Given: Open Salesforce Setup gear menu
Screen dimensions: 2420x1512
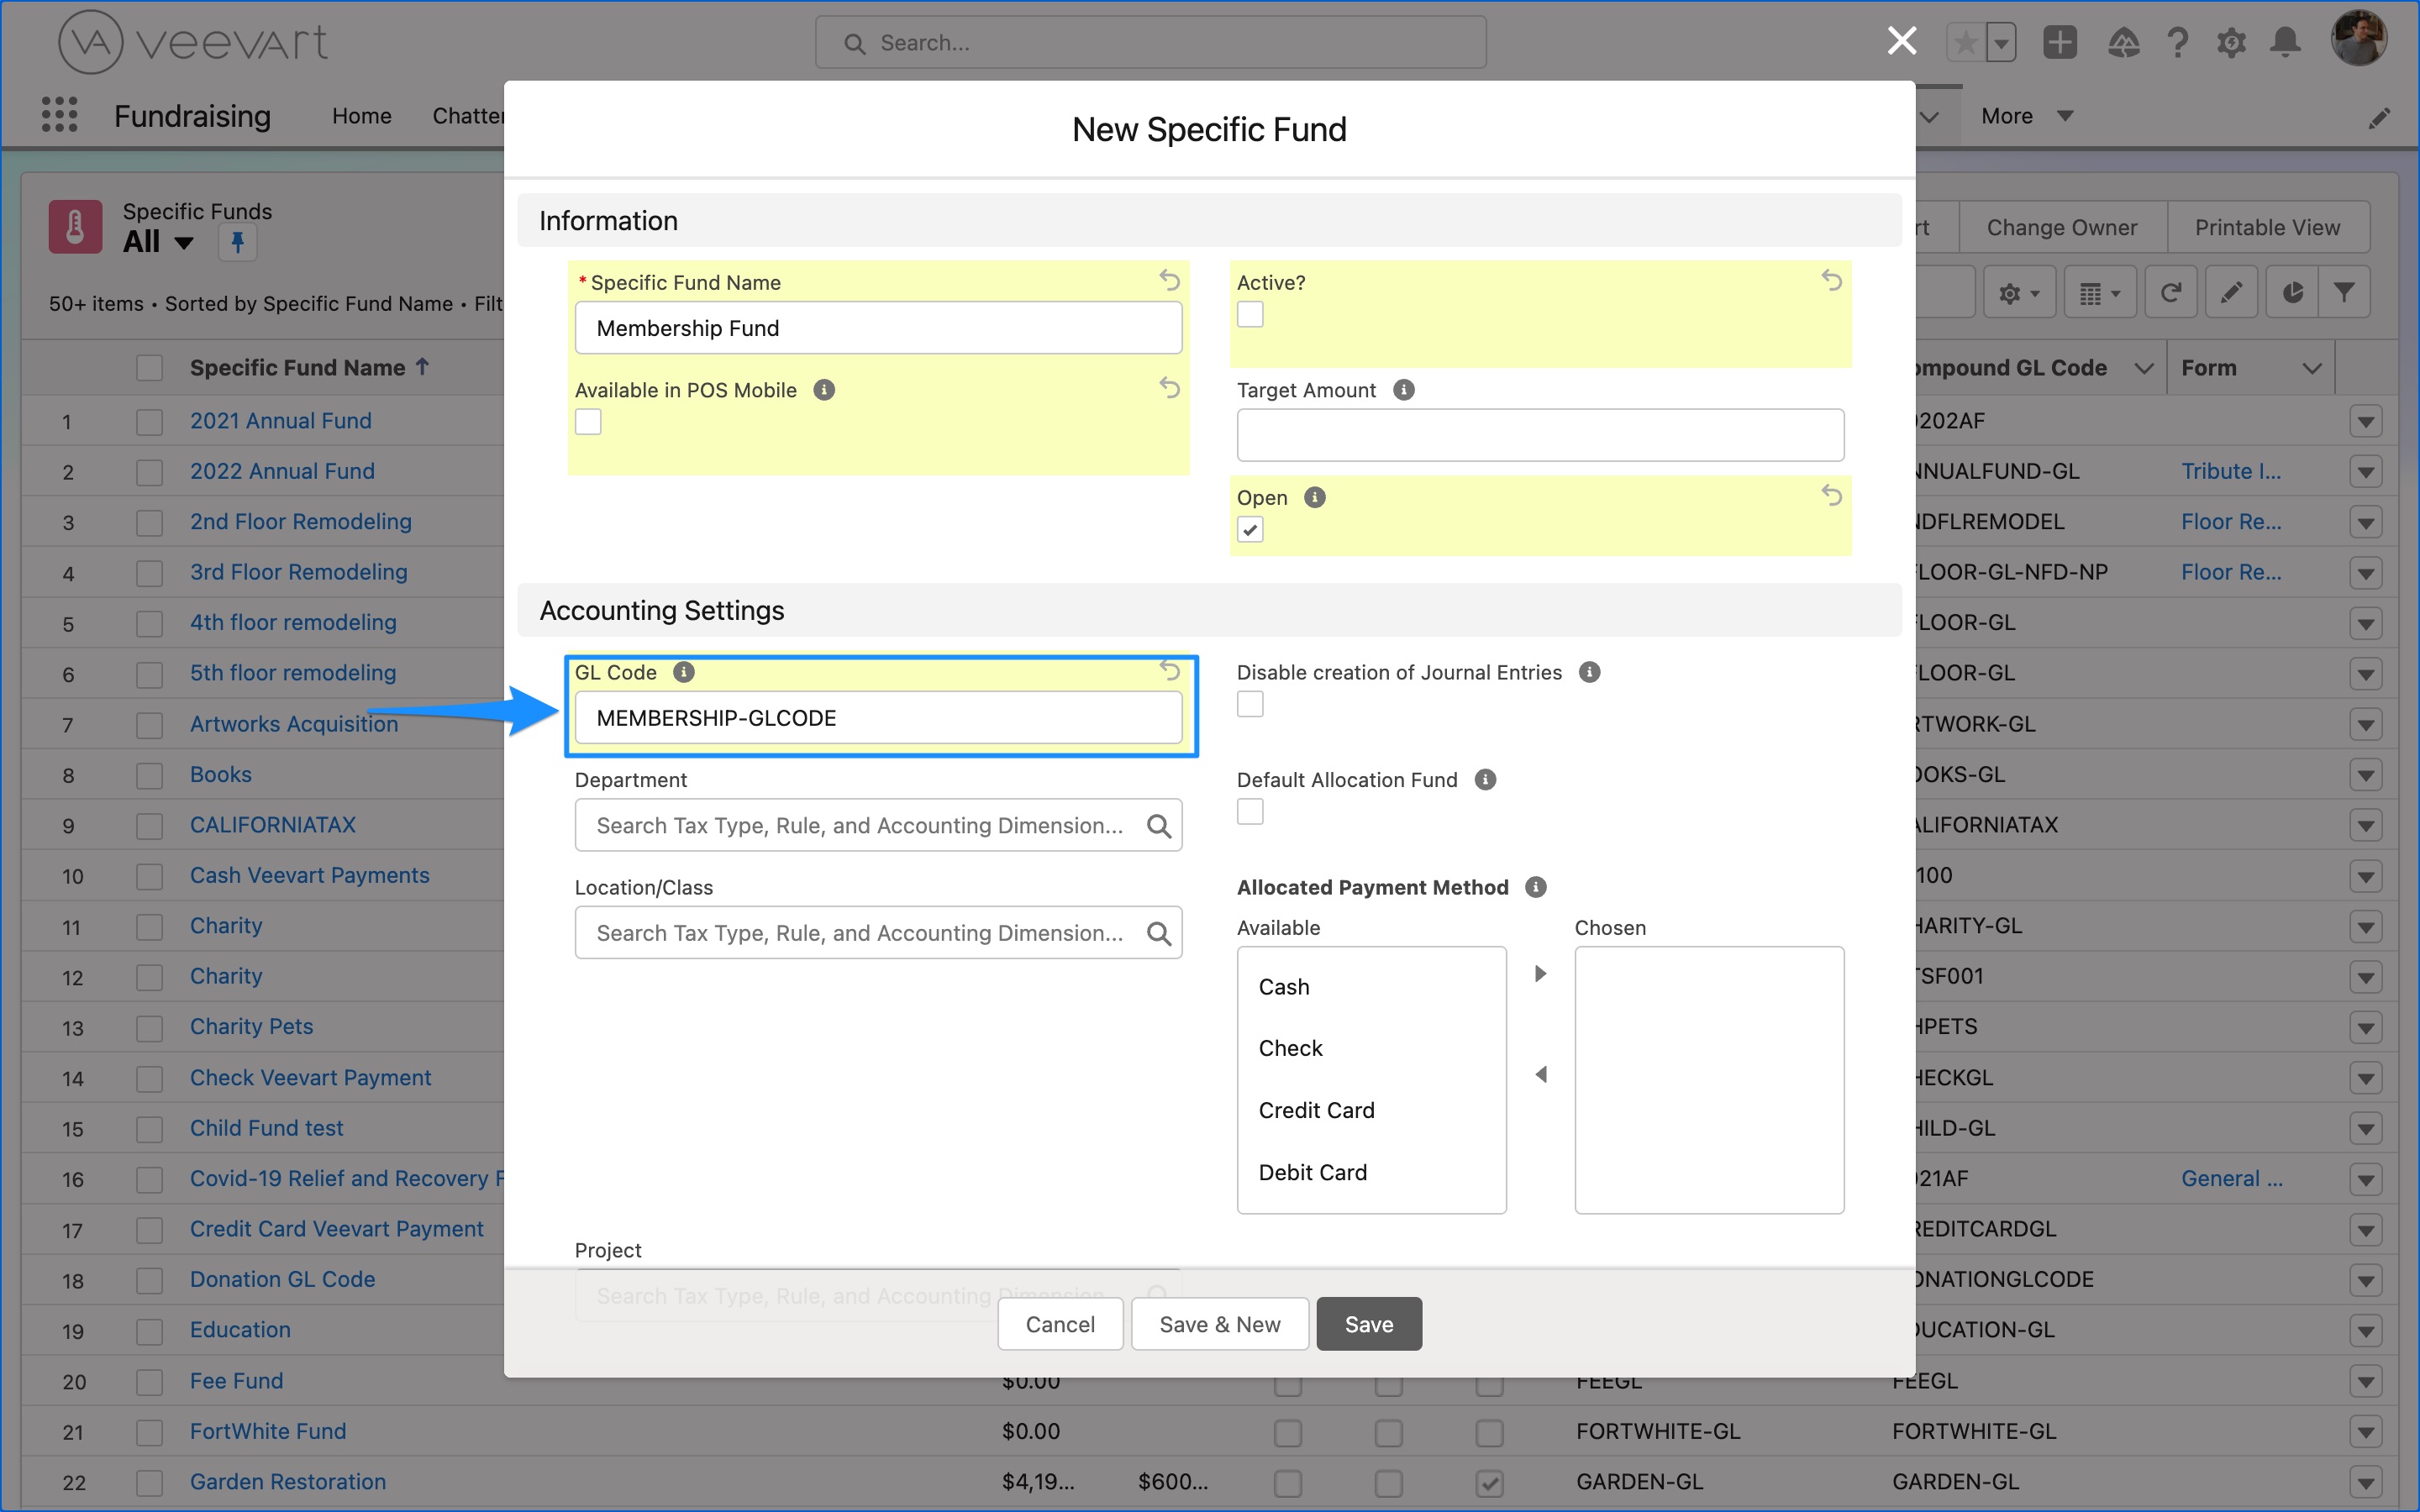Looking at the screenshot, I should click(x=2232, y=42).
